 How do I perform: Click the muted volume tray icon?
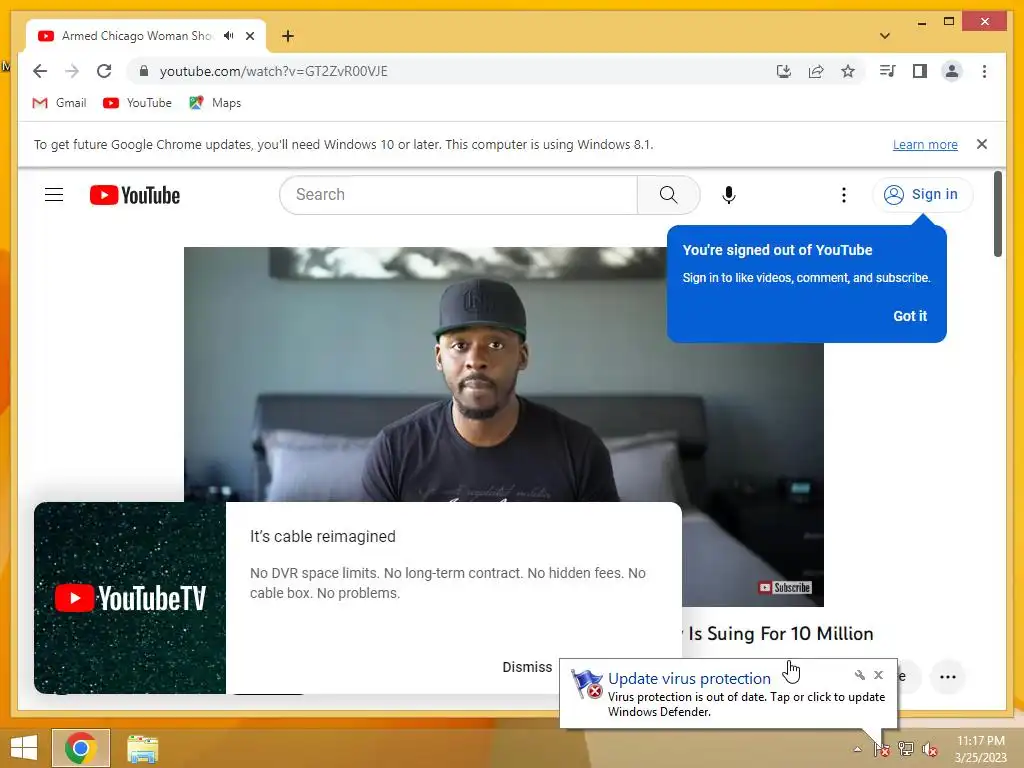pyautogui.click(x=930, y=749)
